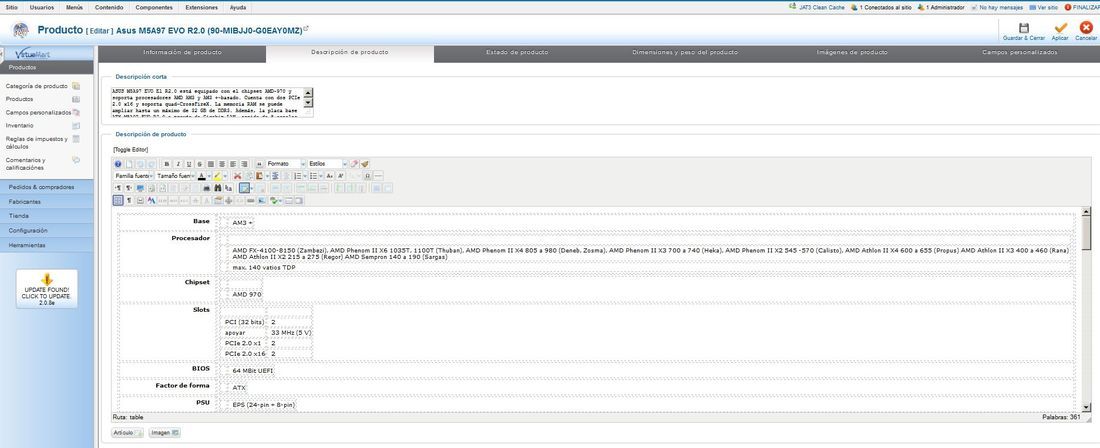Viewport: 1100px width, 448px height.
Task: Expand the Tienda section
Action: pos(46,216)
